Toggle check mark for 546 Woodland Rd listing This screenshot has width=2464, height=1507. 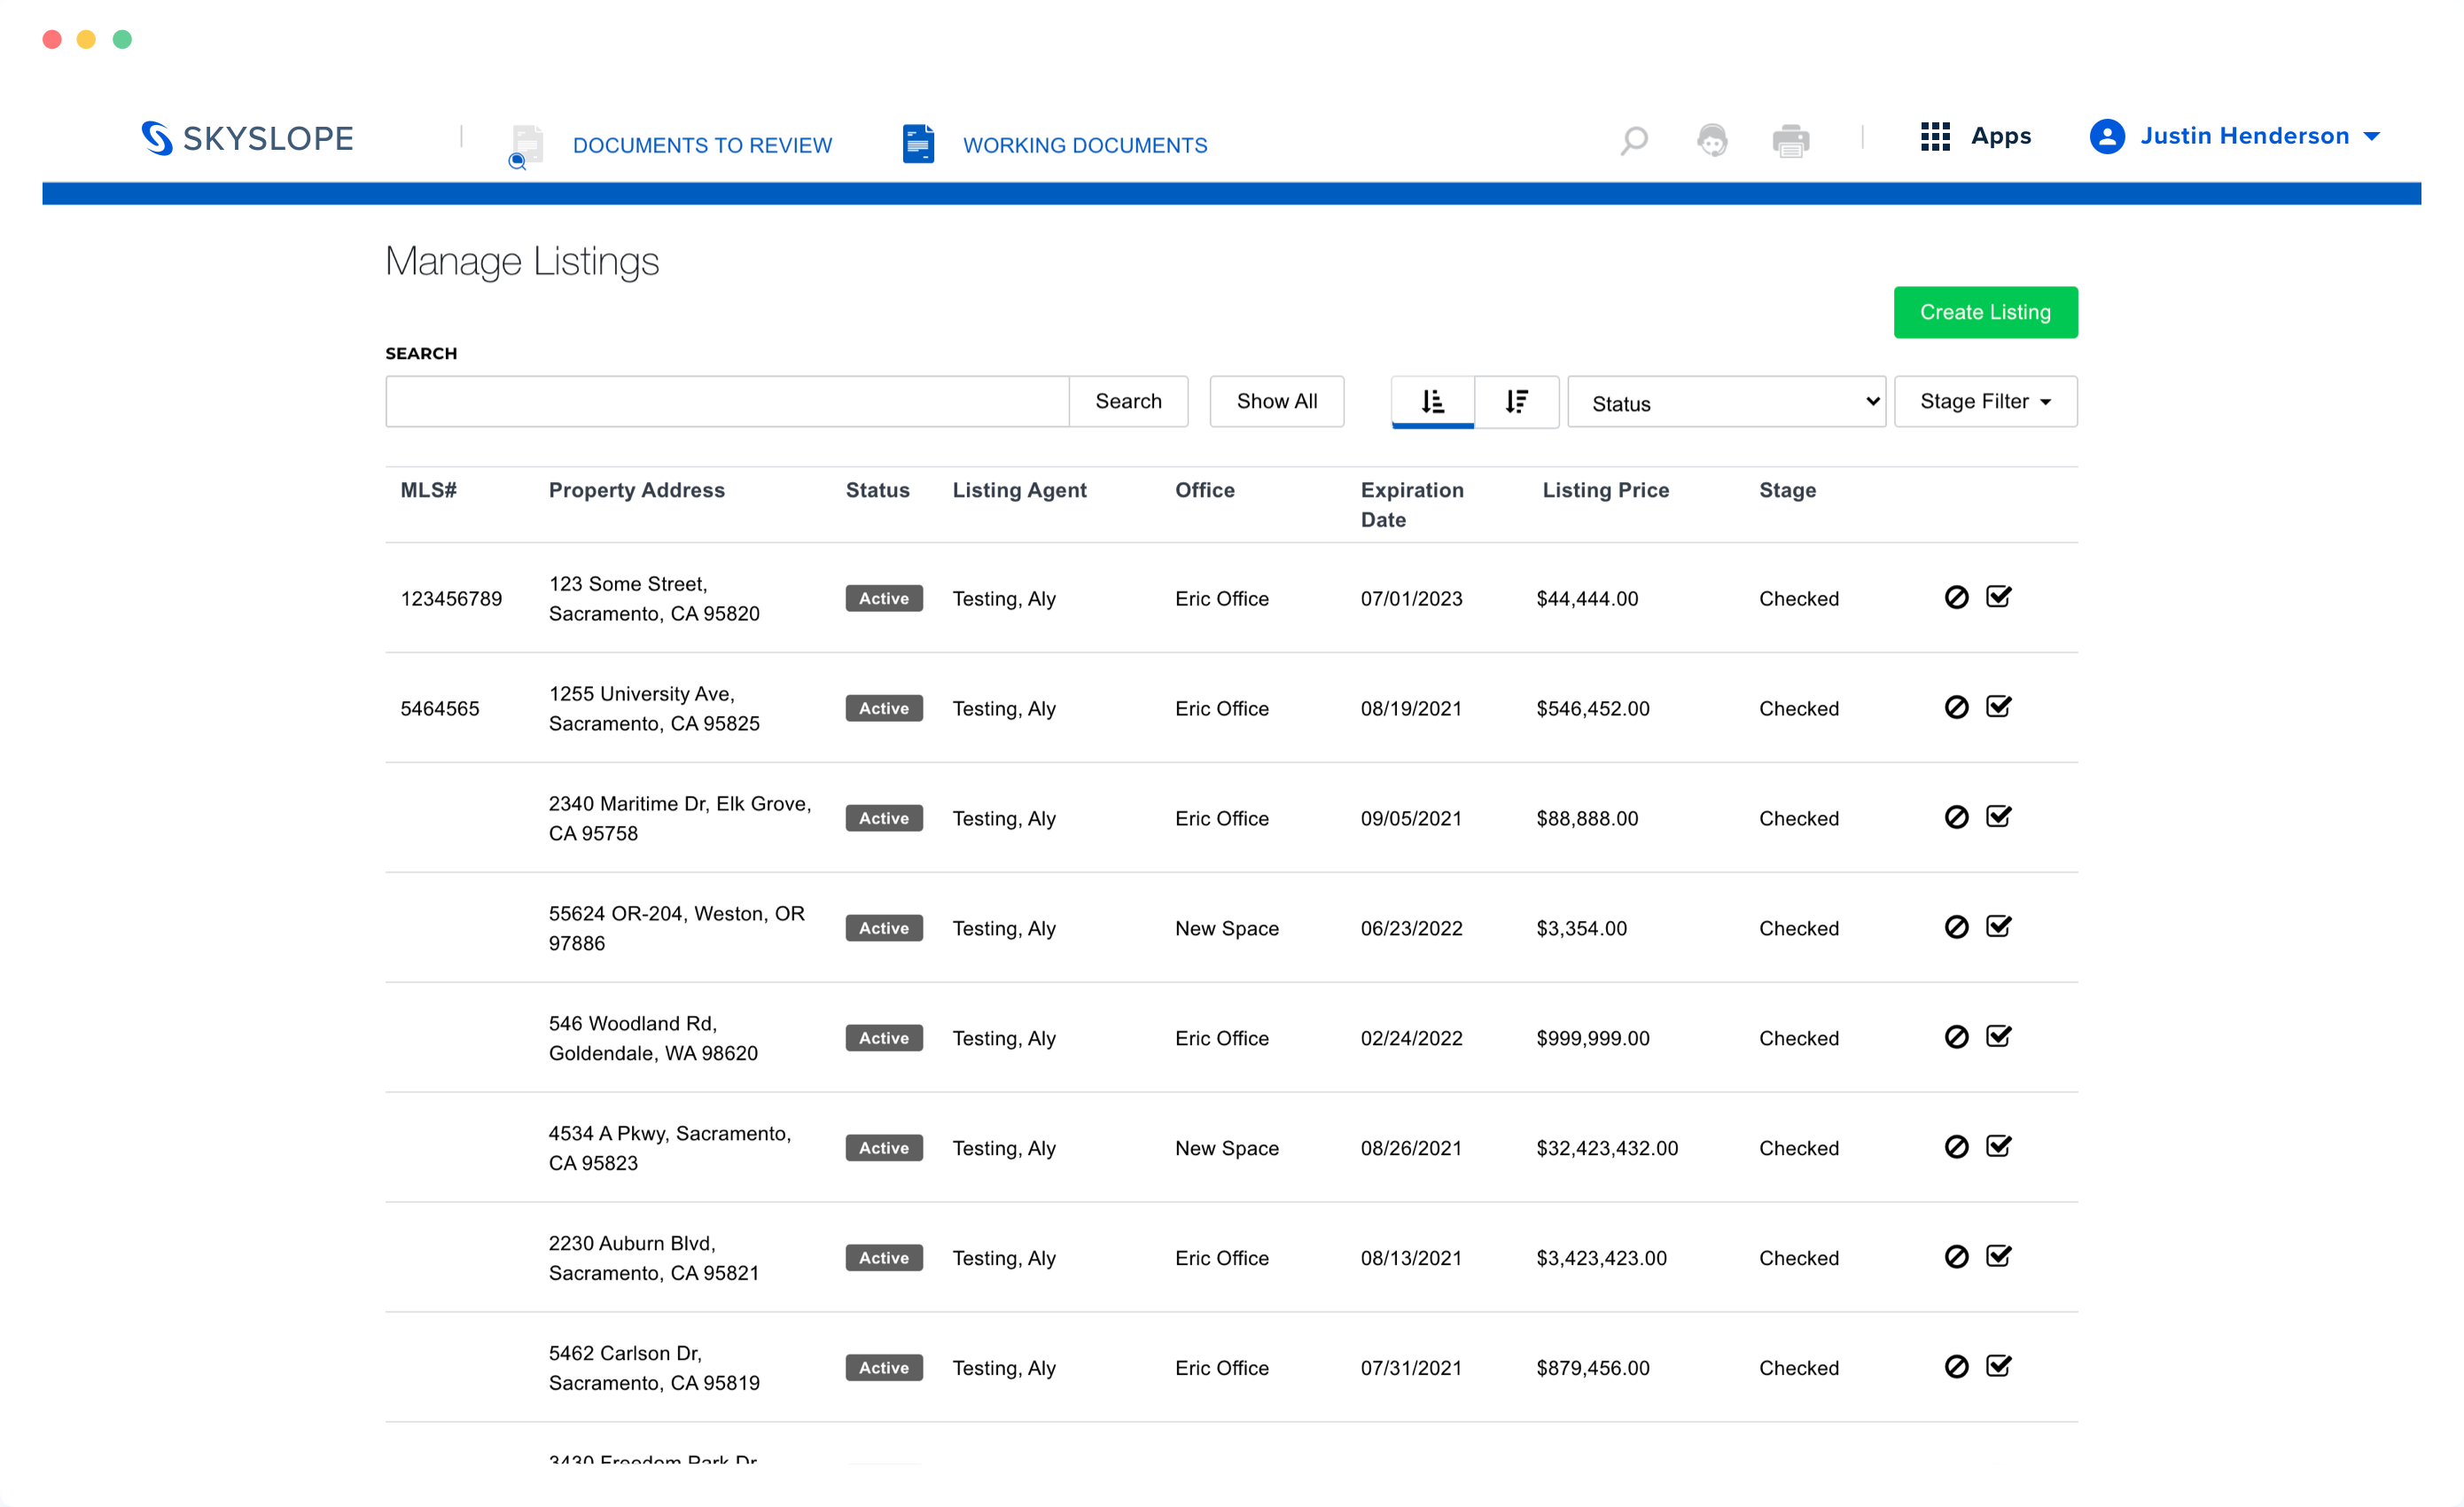1998,1037
